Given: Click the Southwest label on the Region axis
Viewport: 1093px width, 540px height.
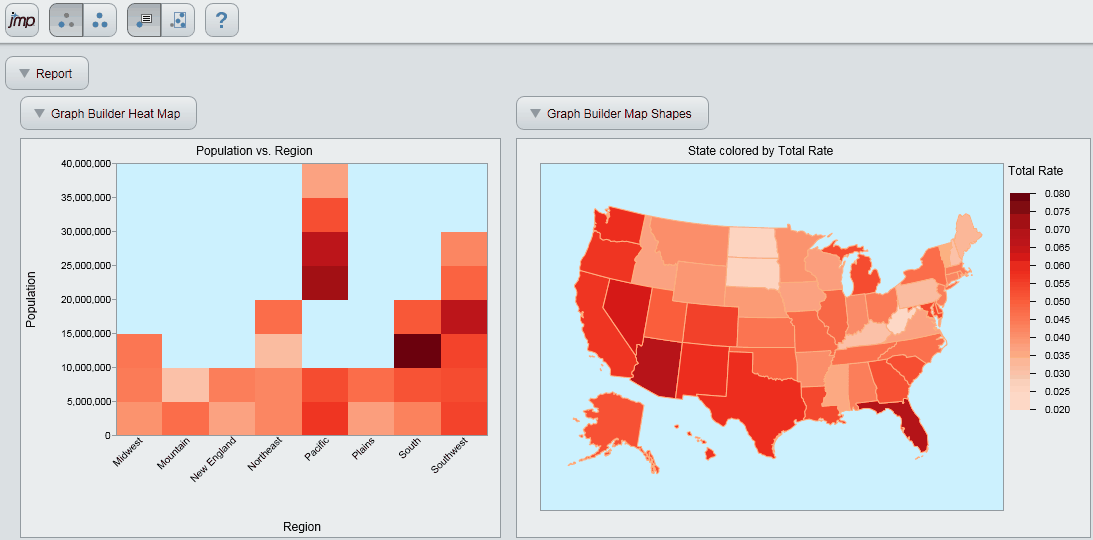Looking at the screenshot, I should 448,462.
